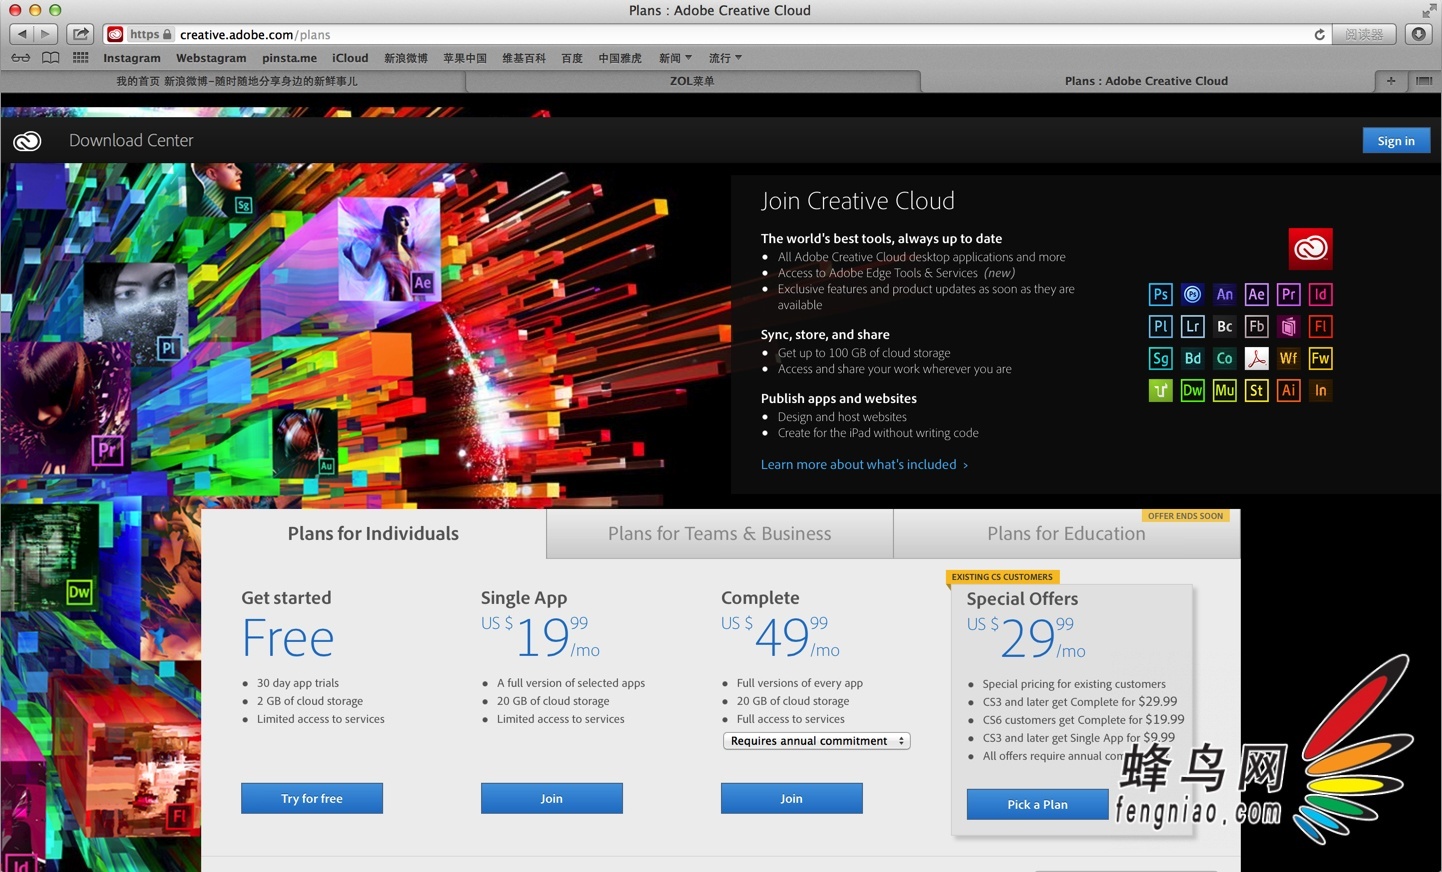
Task: Switch to the 我的首页 新浪微博 browser tab
Action: [236, 81]
